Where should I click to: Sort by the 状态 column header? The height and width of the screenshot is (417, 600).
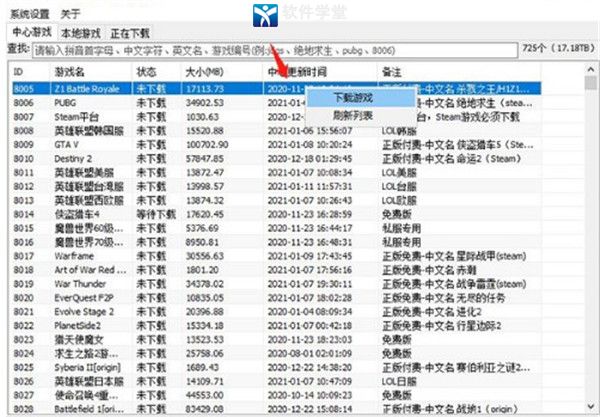point(156,72)
